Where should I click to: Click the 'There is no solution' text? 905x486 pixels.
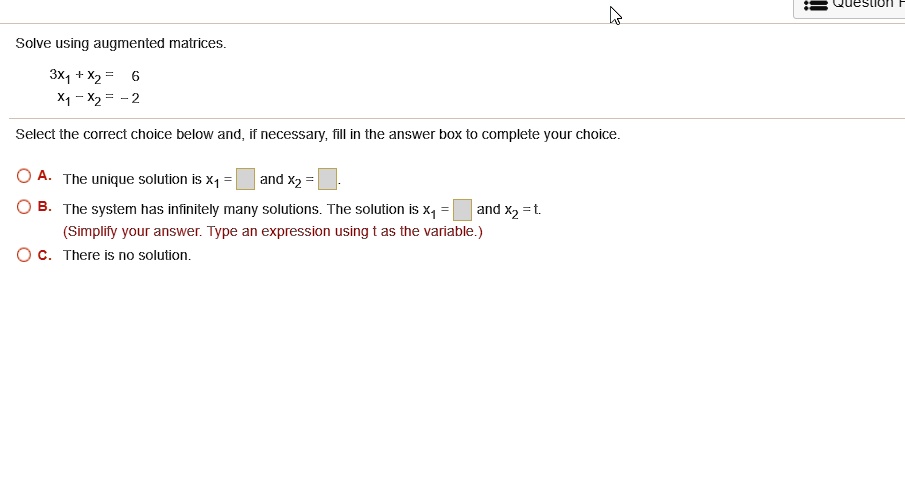pyautogui.click(x=127, y=255)
